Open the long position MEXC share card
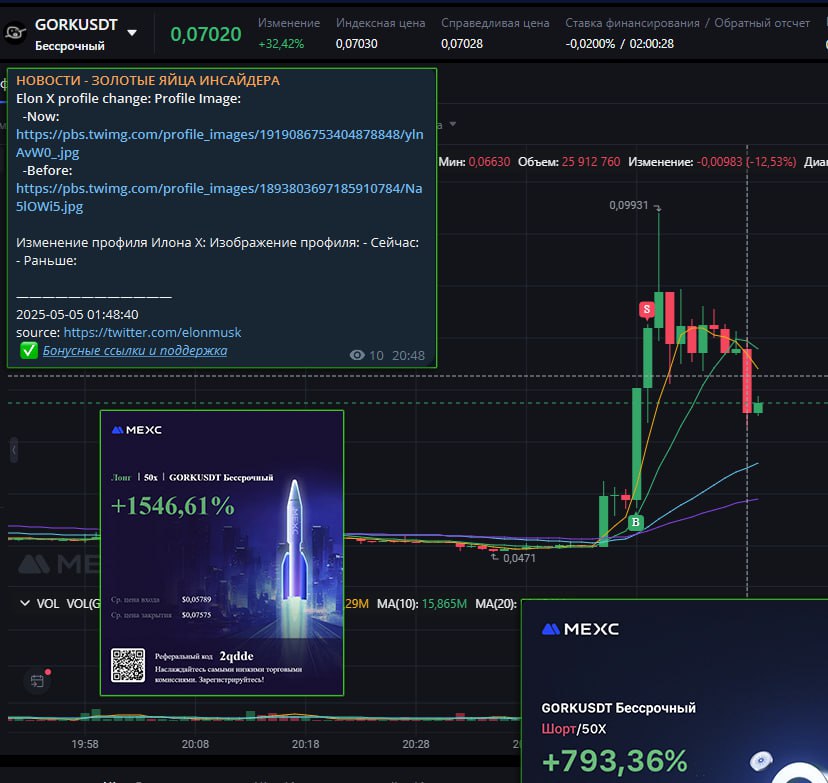This screenshot has width=828, height=783. (x=222, y=553)
